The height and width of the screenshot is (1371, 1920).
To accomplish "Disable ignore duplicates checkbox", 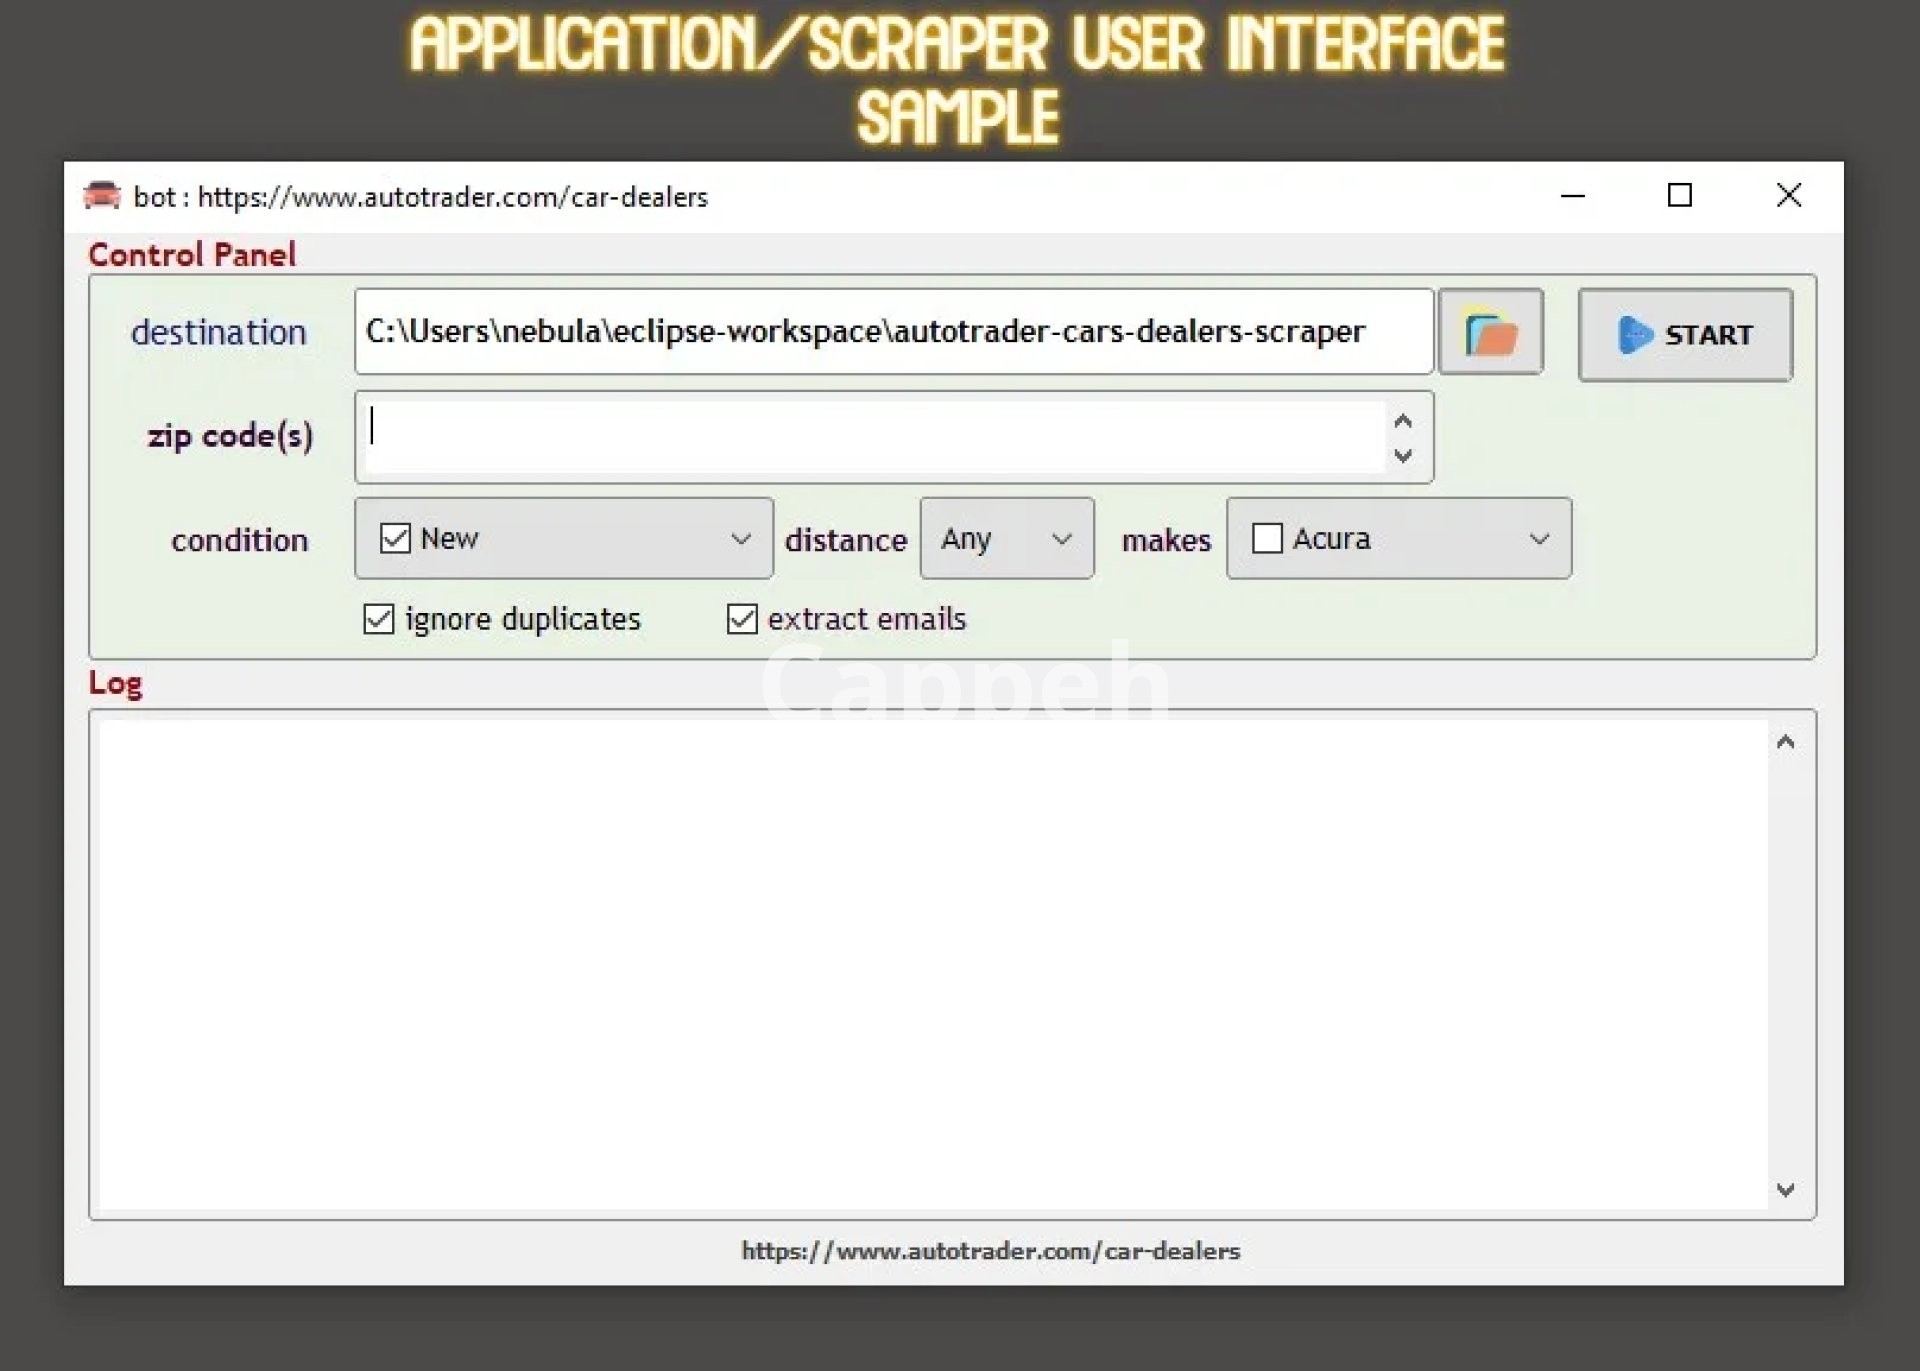I will [379, 619].
